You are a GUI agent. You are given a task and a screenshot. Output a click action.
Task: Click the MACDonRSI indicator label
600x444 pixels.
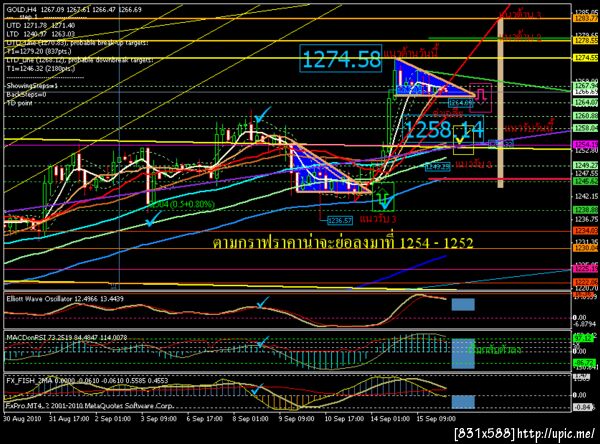67,338
